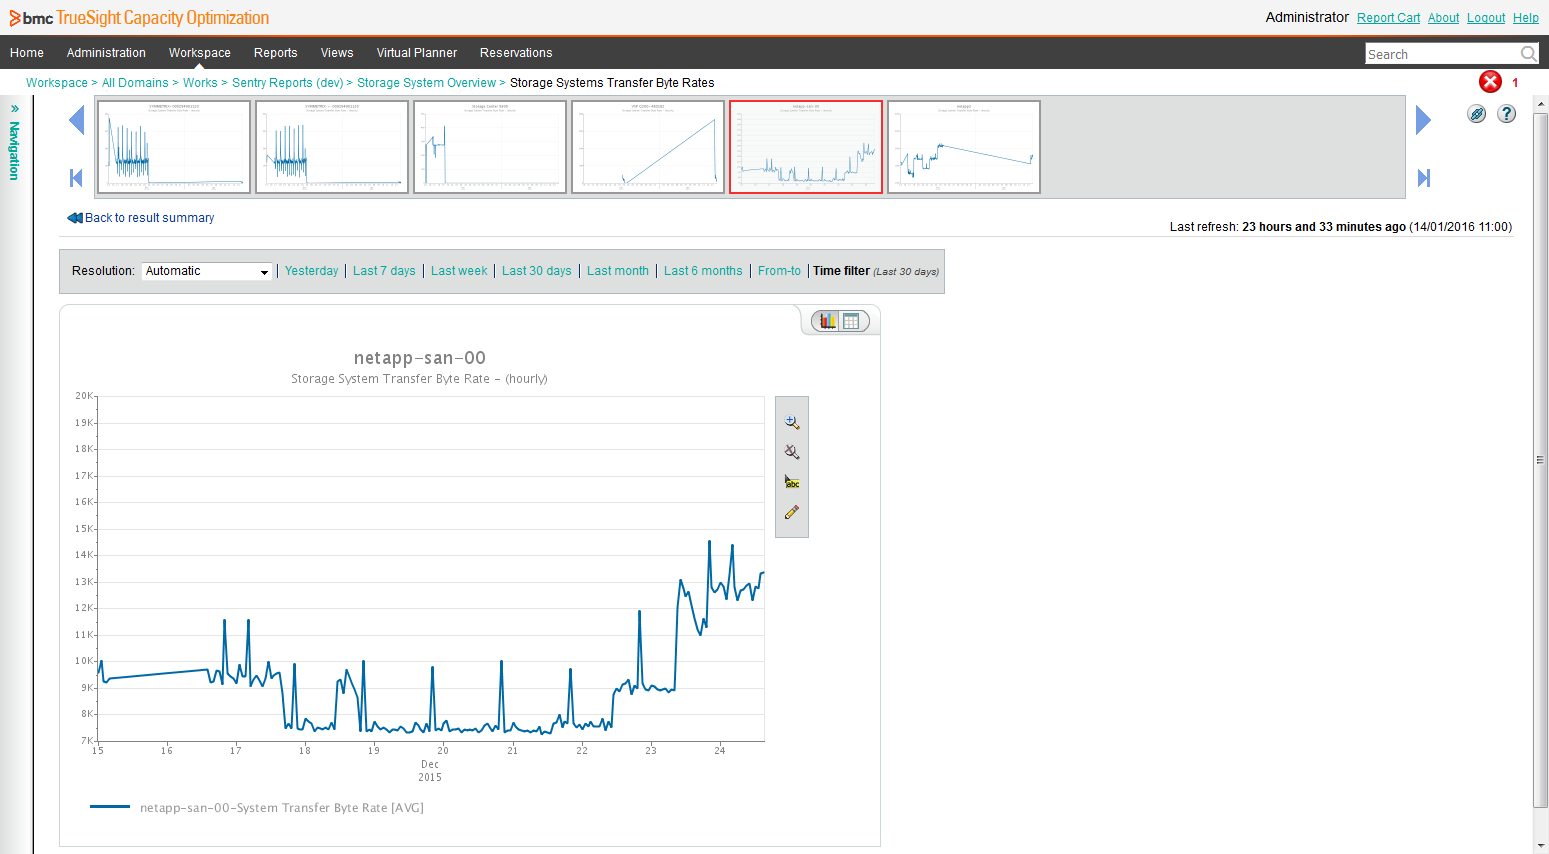Screen dimensions: 1549x854
Task: Open the Reservations menu
Action: (x=516, y=53)
